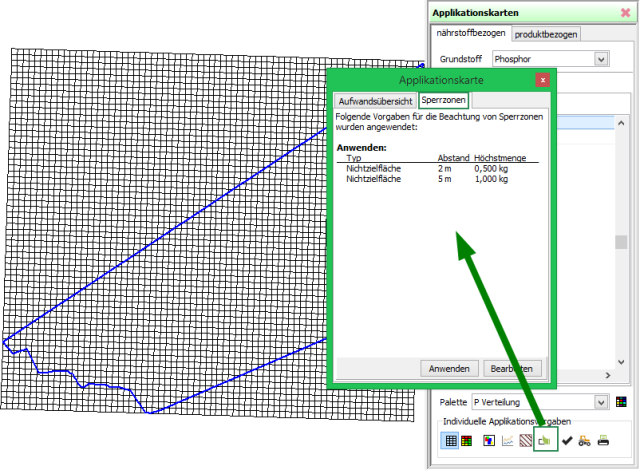
Task: Click the tractor icon
Action: pos(584,440)
